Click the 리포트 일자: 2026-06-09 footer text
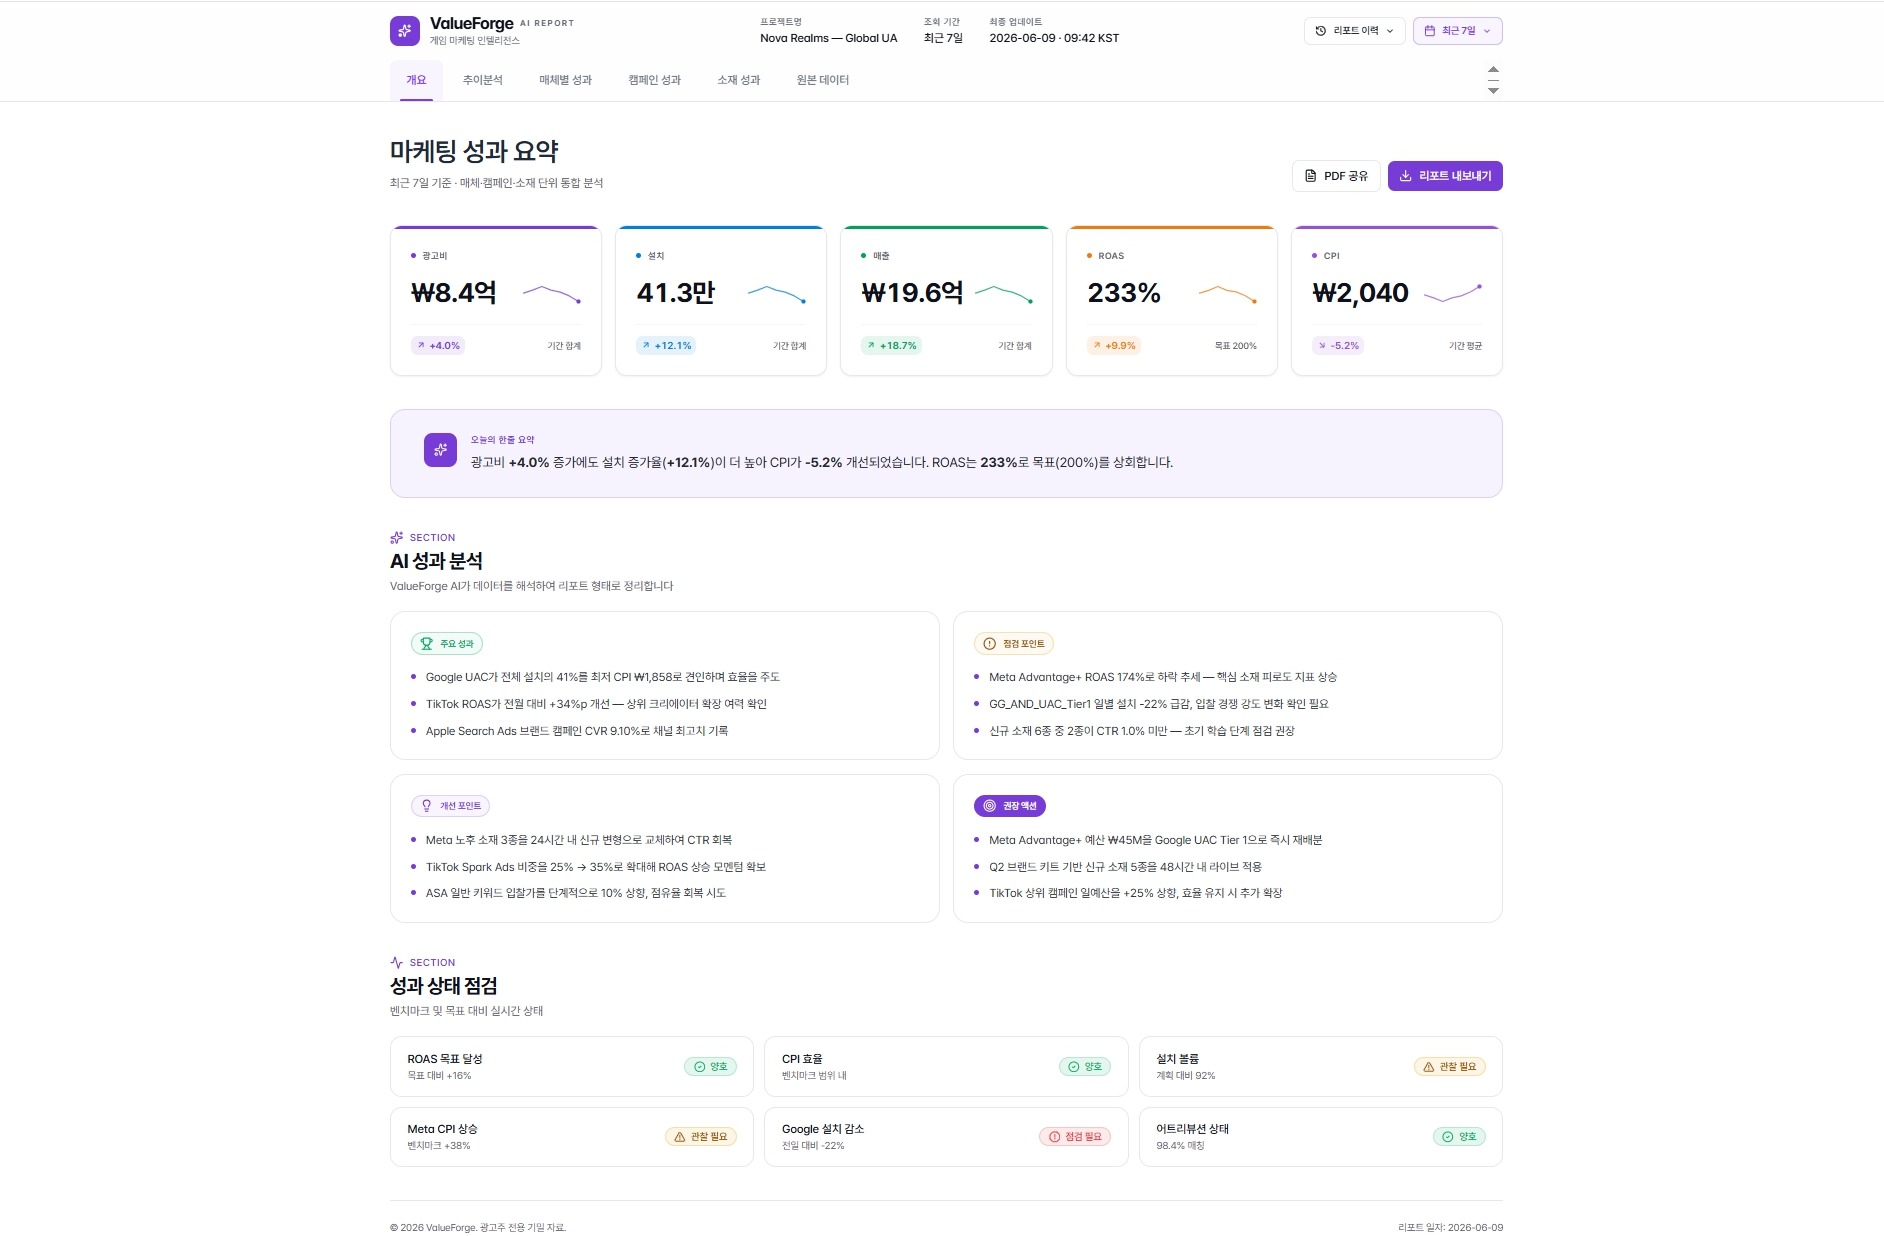The width and height of the screenshot is (1884, 1236). tap(1450, 1227)
